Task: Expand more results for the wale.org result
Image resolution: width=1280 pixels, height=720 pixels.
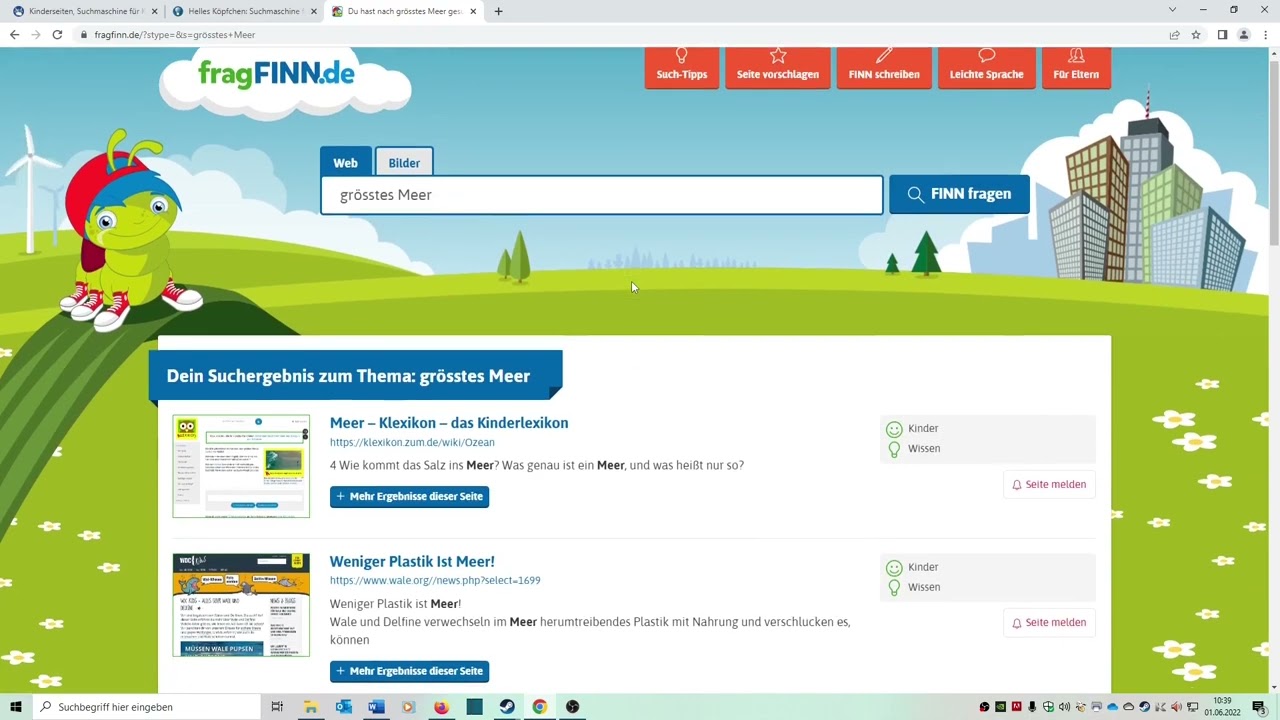Action: pos(410,671)
